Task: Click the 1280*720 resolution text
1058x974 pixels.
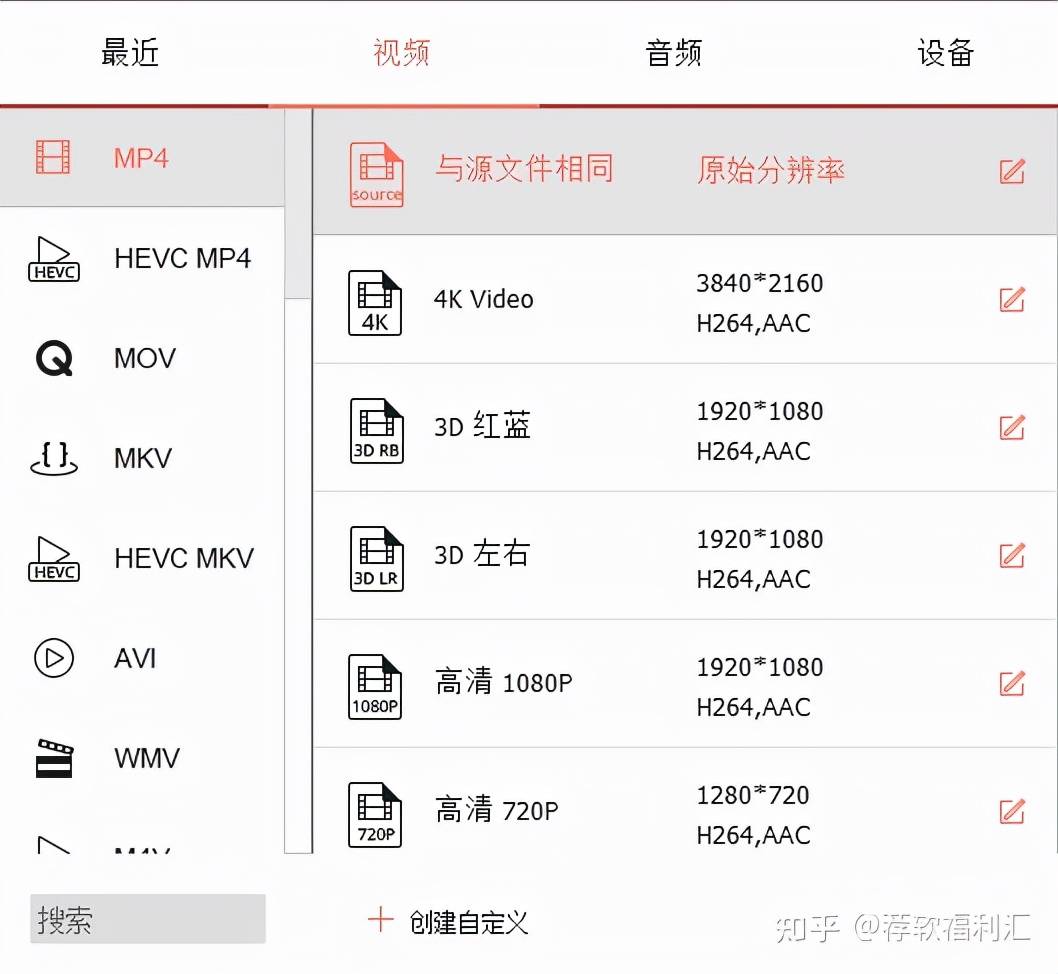Action: tap(753, 795)
